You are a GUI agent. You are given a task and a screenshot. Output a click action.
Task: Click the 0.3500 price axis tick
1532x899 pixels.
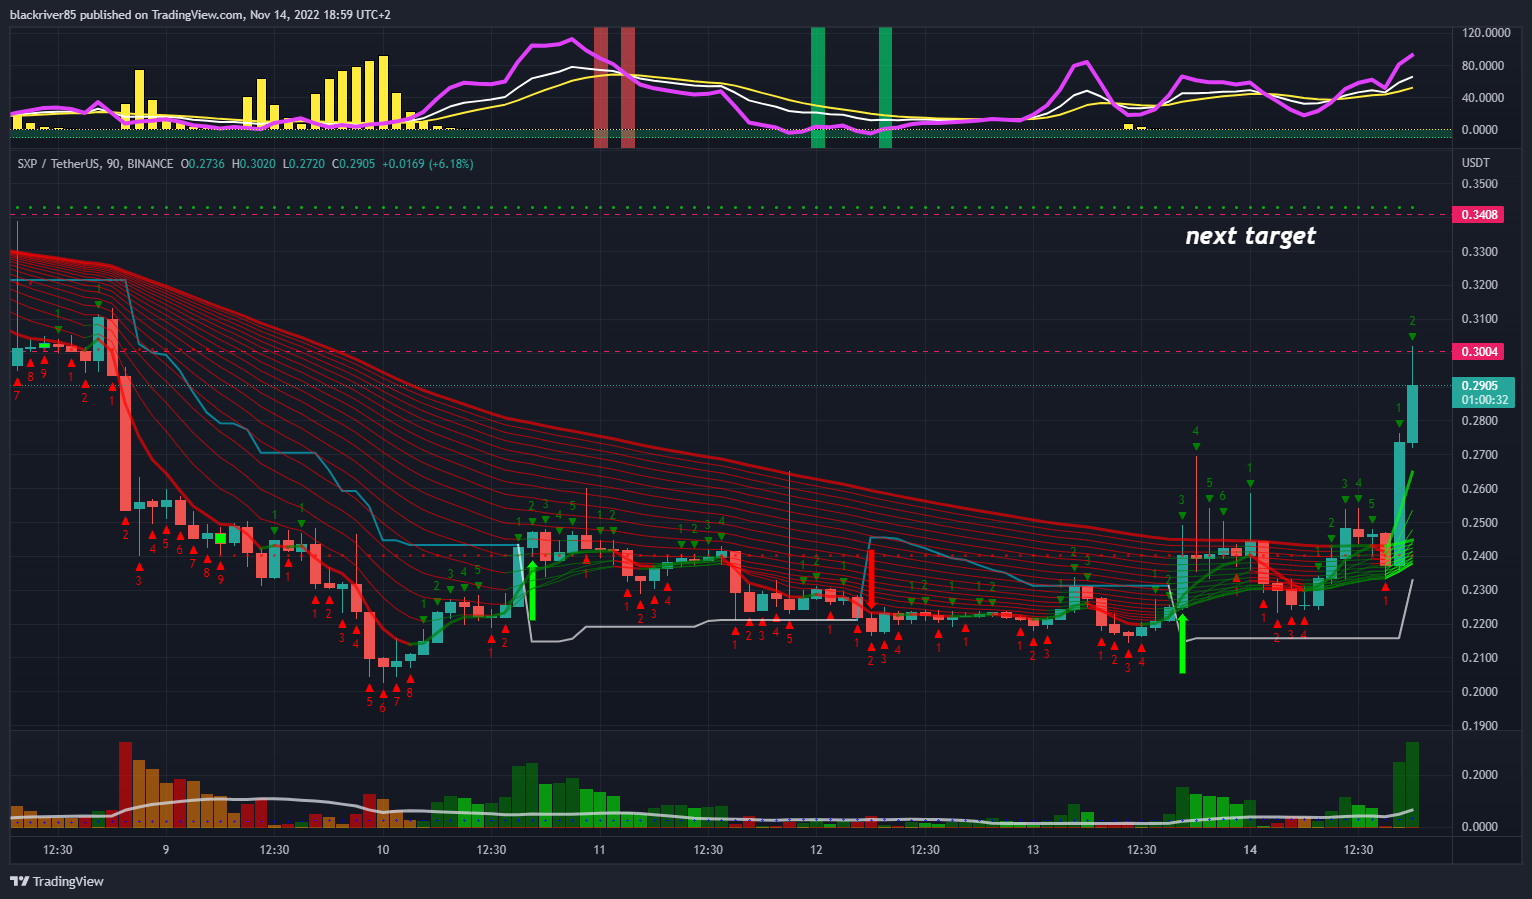(1480, 185)
